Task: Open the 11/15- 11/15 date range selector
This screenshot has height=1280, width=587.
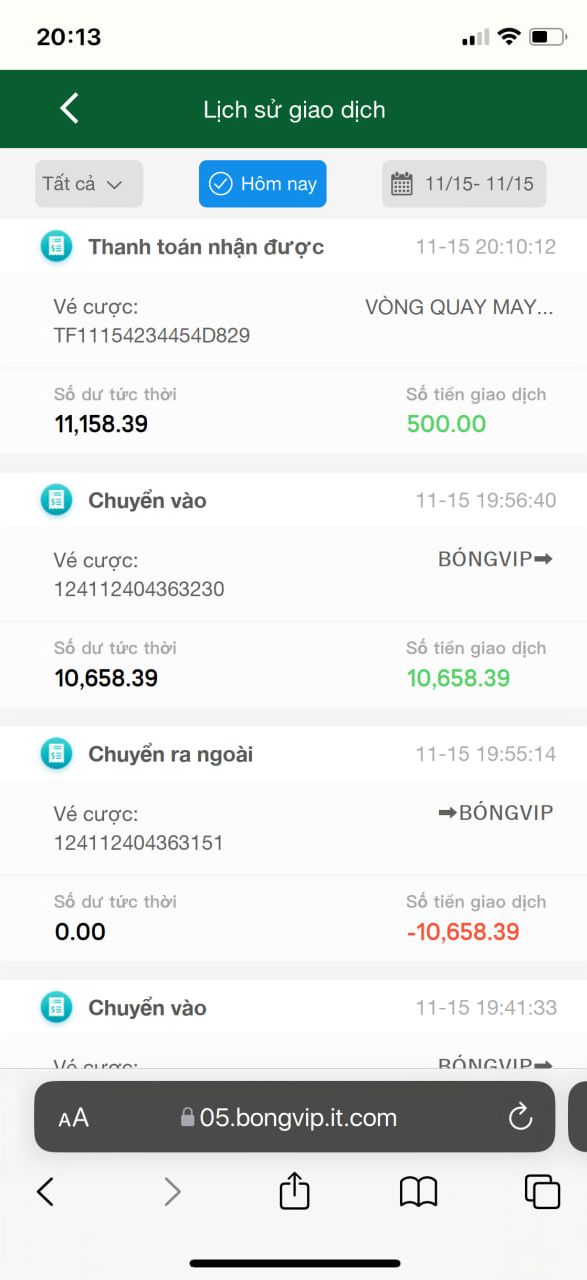Action: (464, 184)
